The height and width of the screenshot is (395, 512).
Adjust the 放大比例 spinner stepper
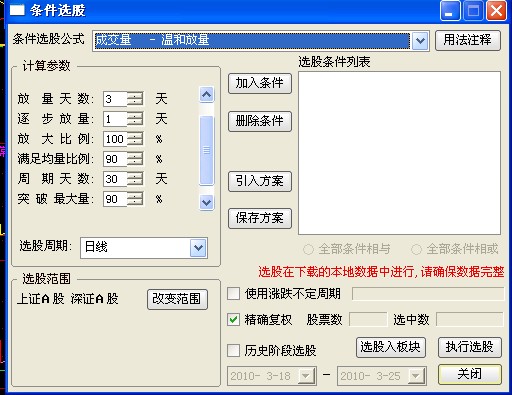135,139
